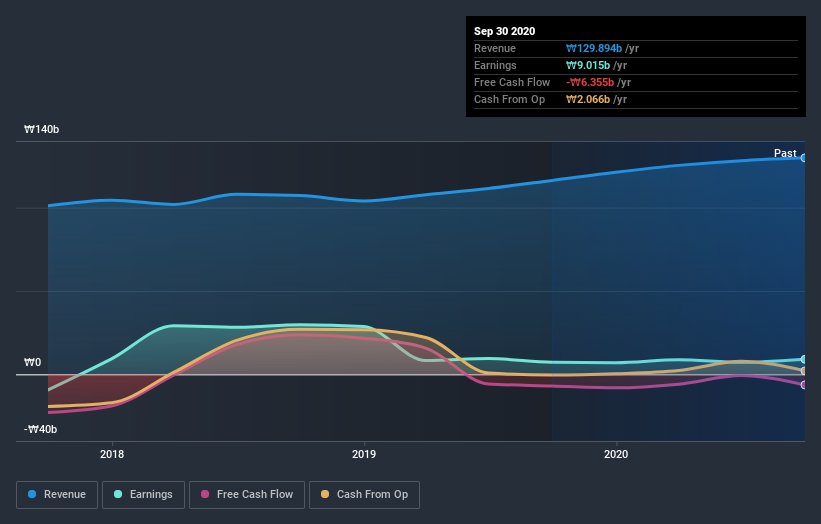This screenshot has height=524, width=821.
Task: Click the ₩140b y-axis label
Action: pos(41,129)
